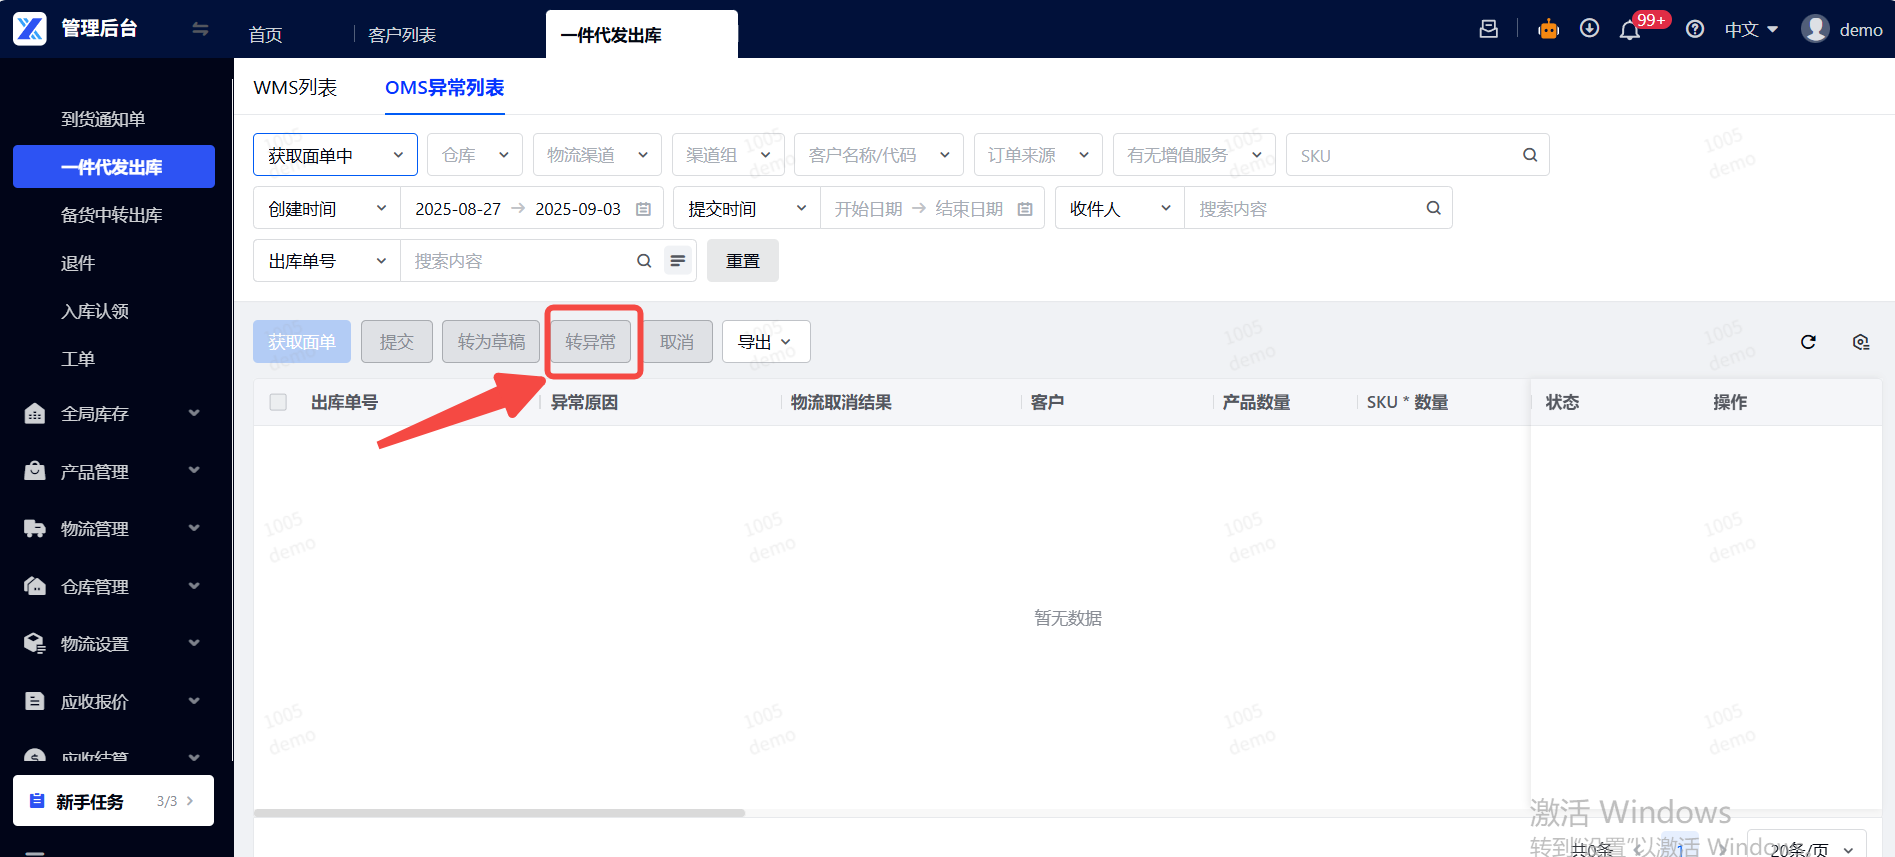Image resolution: width=1895 pixels, height=857 pixels.
Task: Open the 收件人 field dropdown
Action: click(1120, 208)
